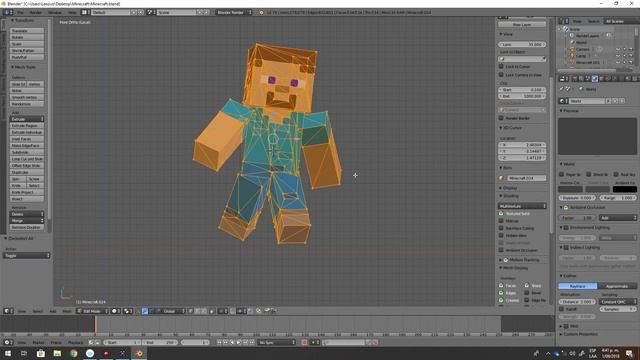
Task: Play the animation forward
Action: coord(239,342)
